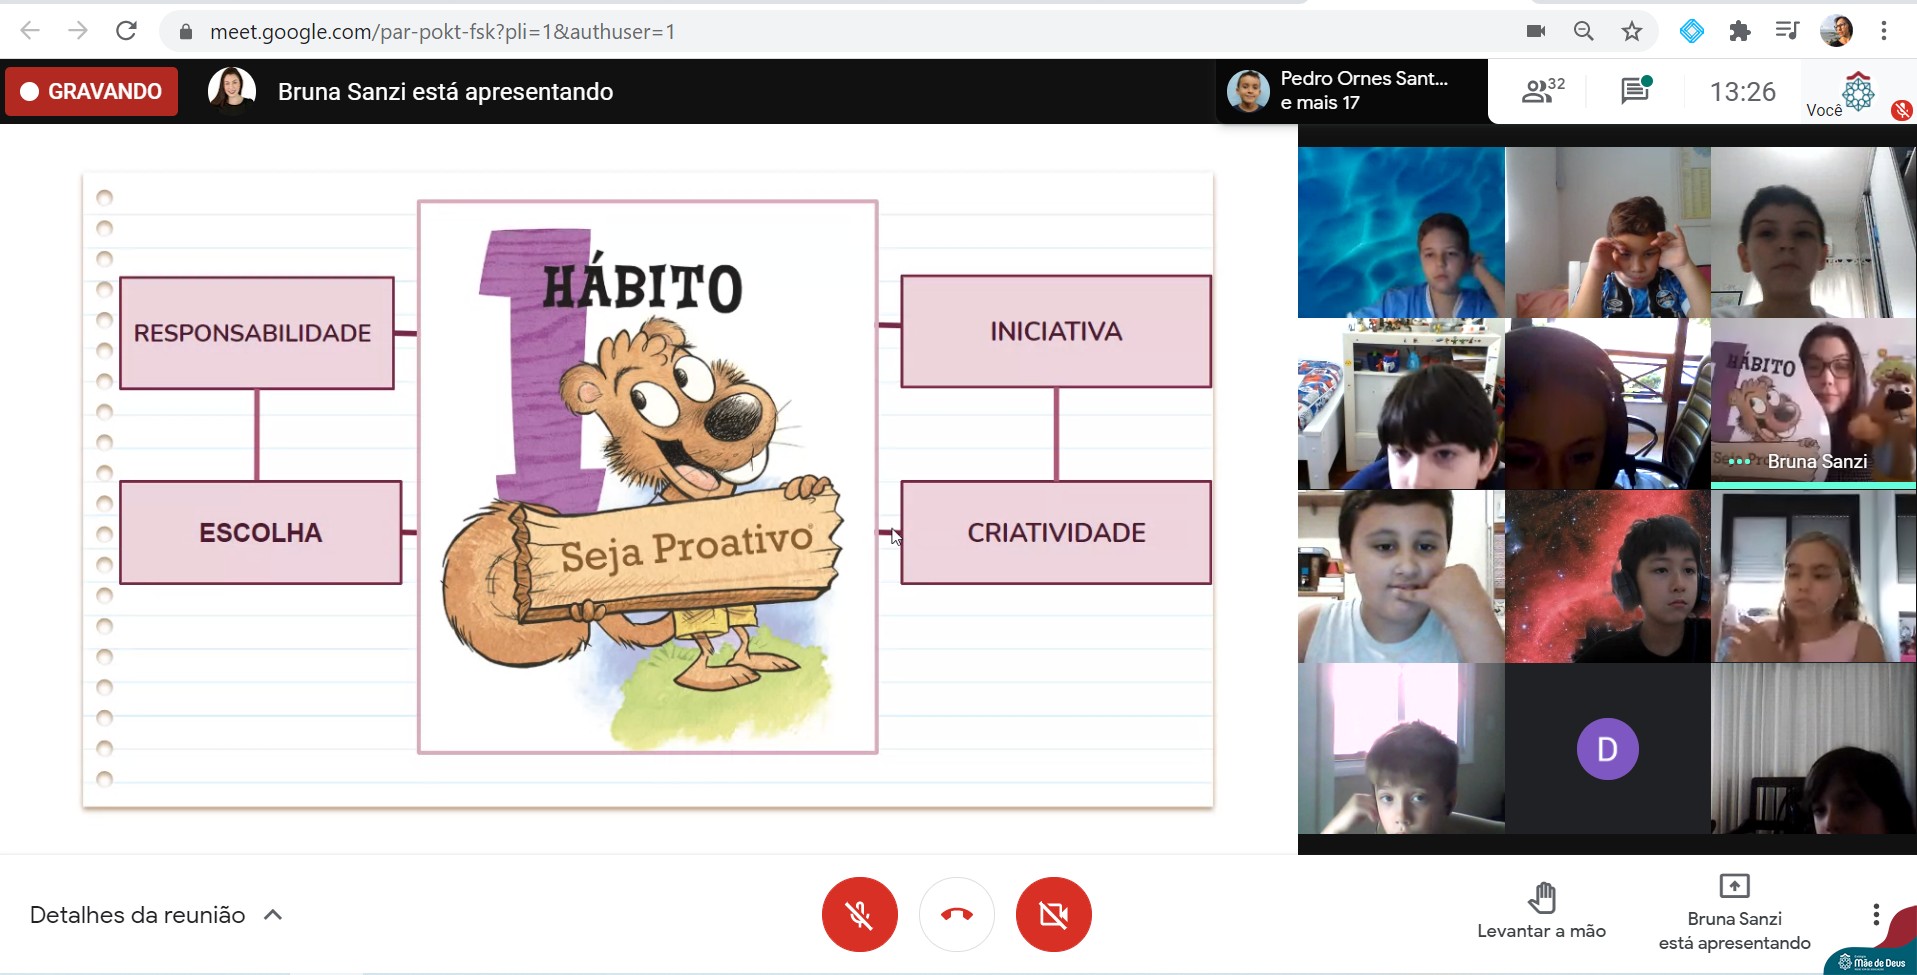Click the camera permission icon in address bar
This screenshot has height=975, width=1917.
click(1536, 32)
